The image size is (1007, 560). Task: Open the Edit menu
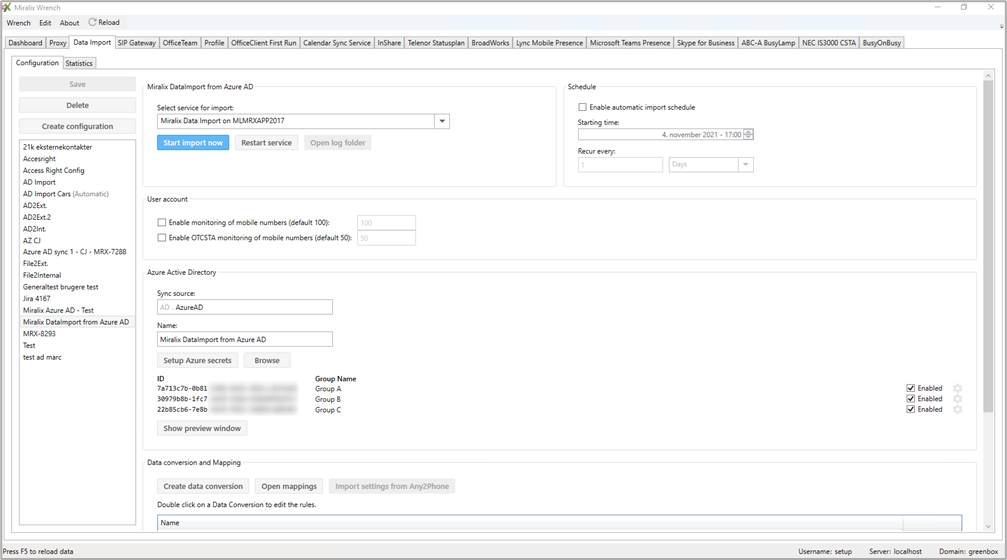click(x=45, y=22)
